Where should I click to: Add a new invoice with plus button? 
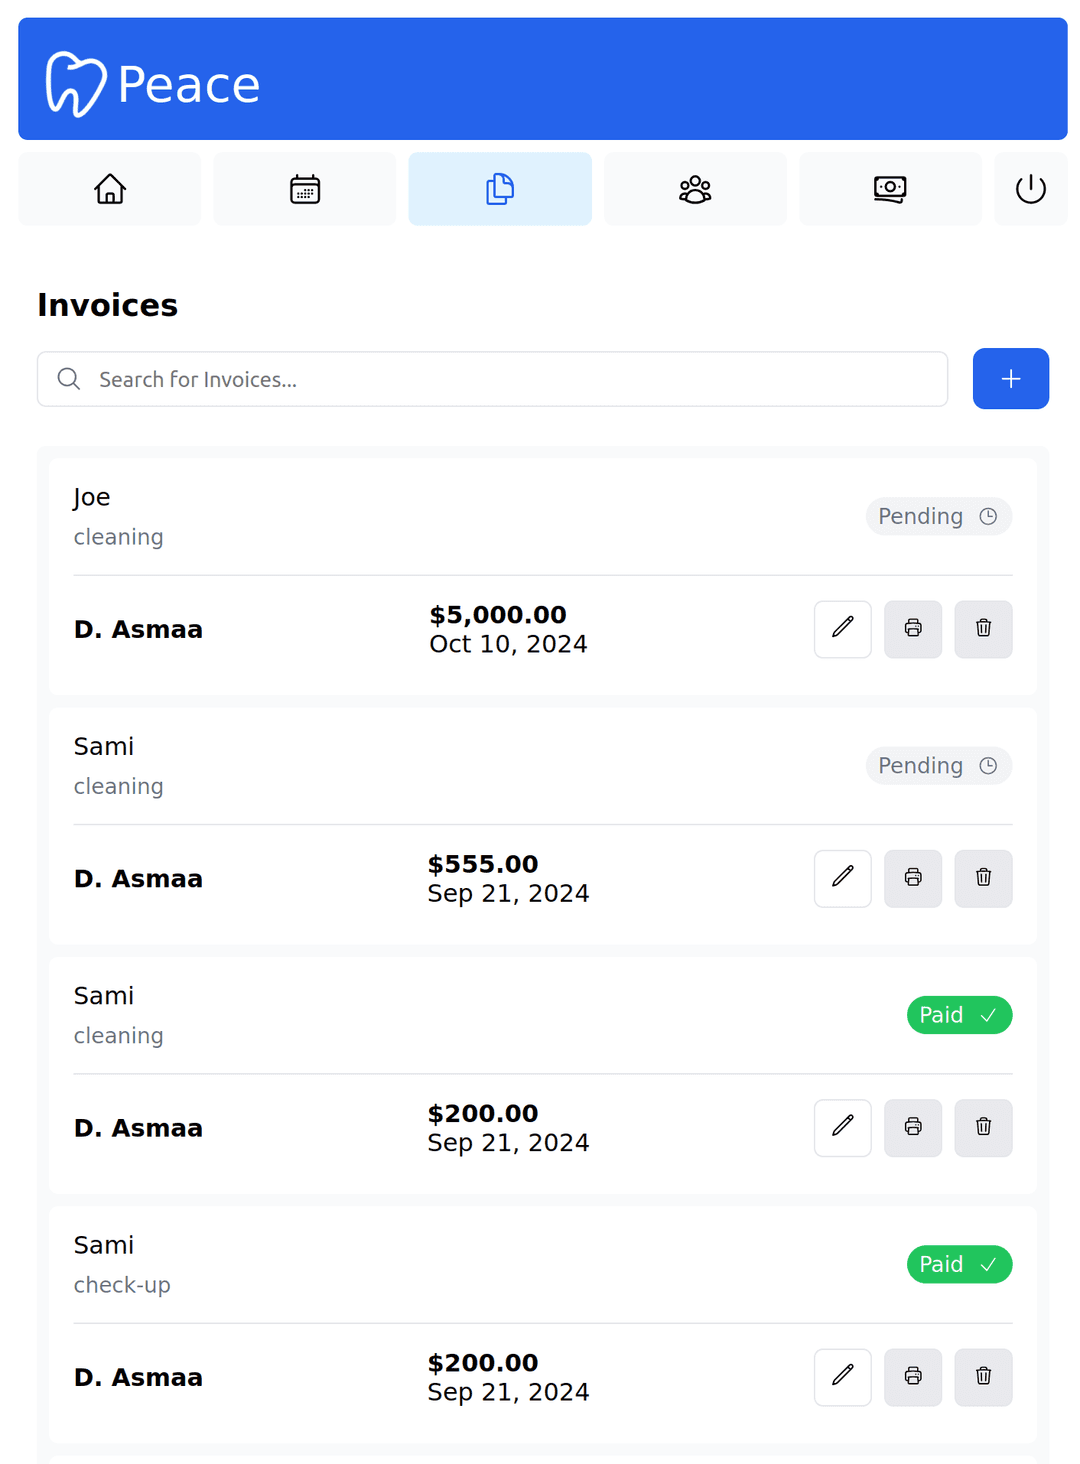[1011, 379]
